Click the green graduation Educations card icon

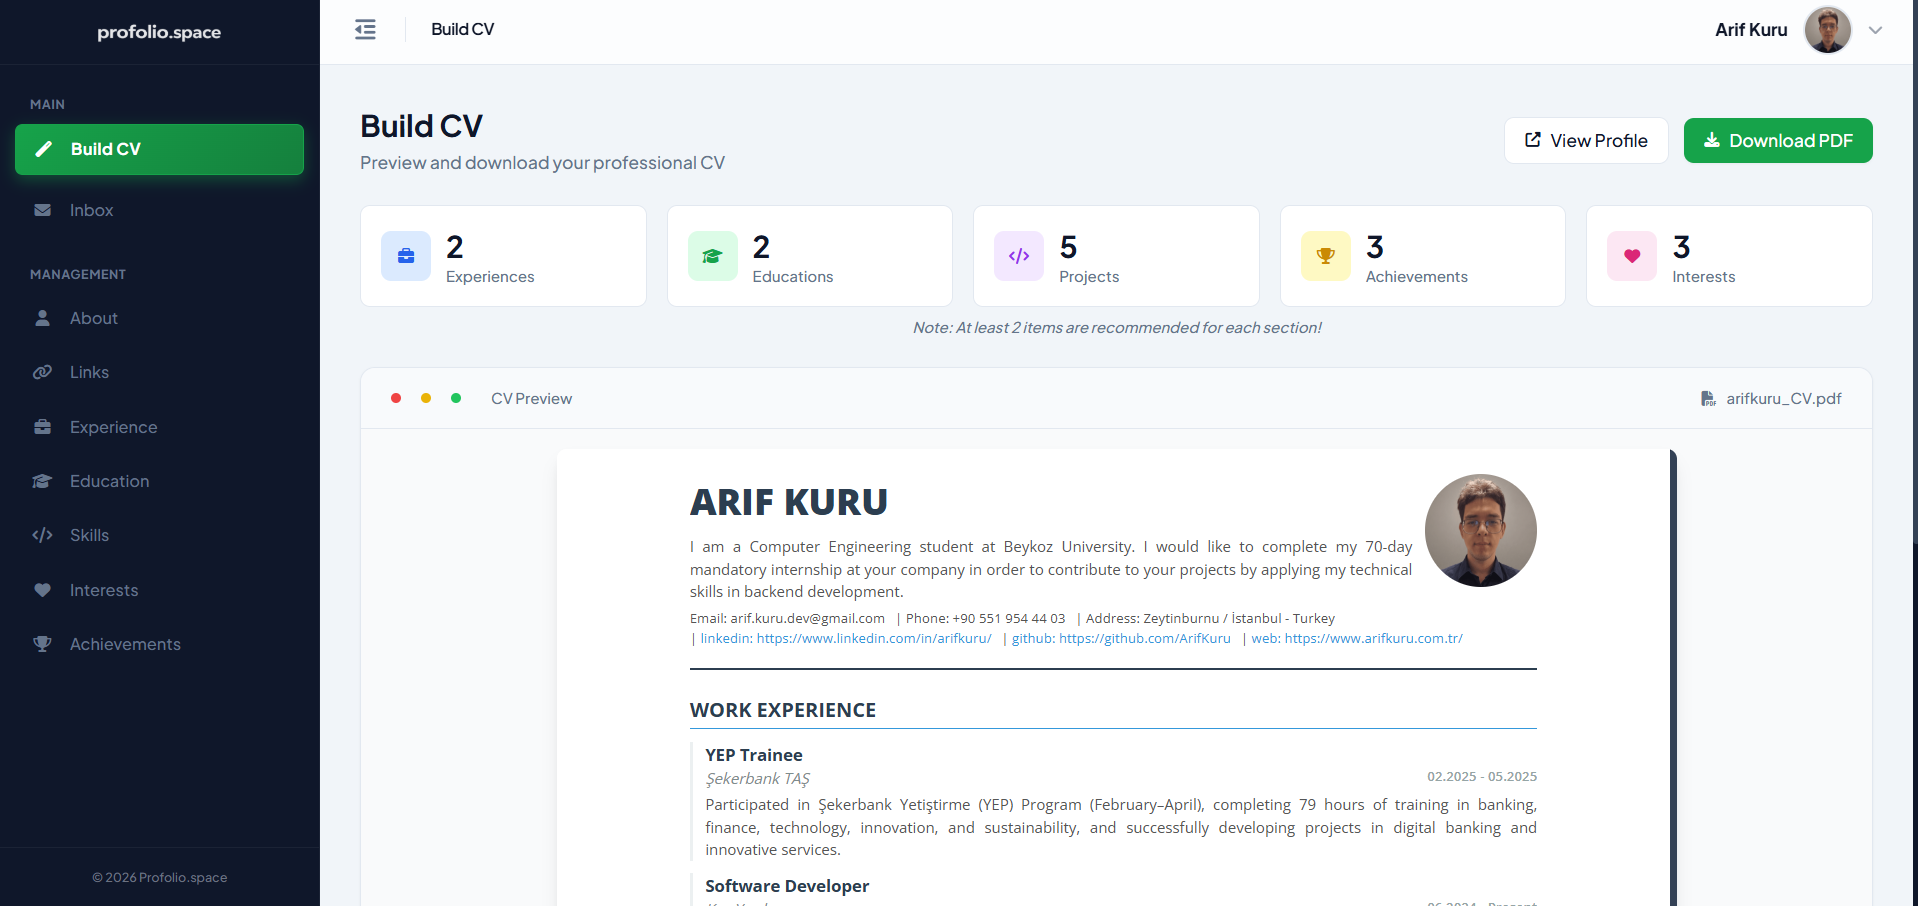(713, 256)
